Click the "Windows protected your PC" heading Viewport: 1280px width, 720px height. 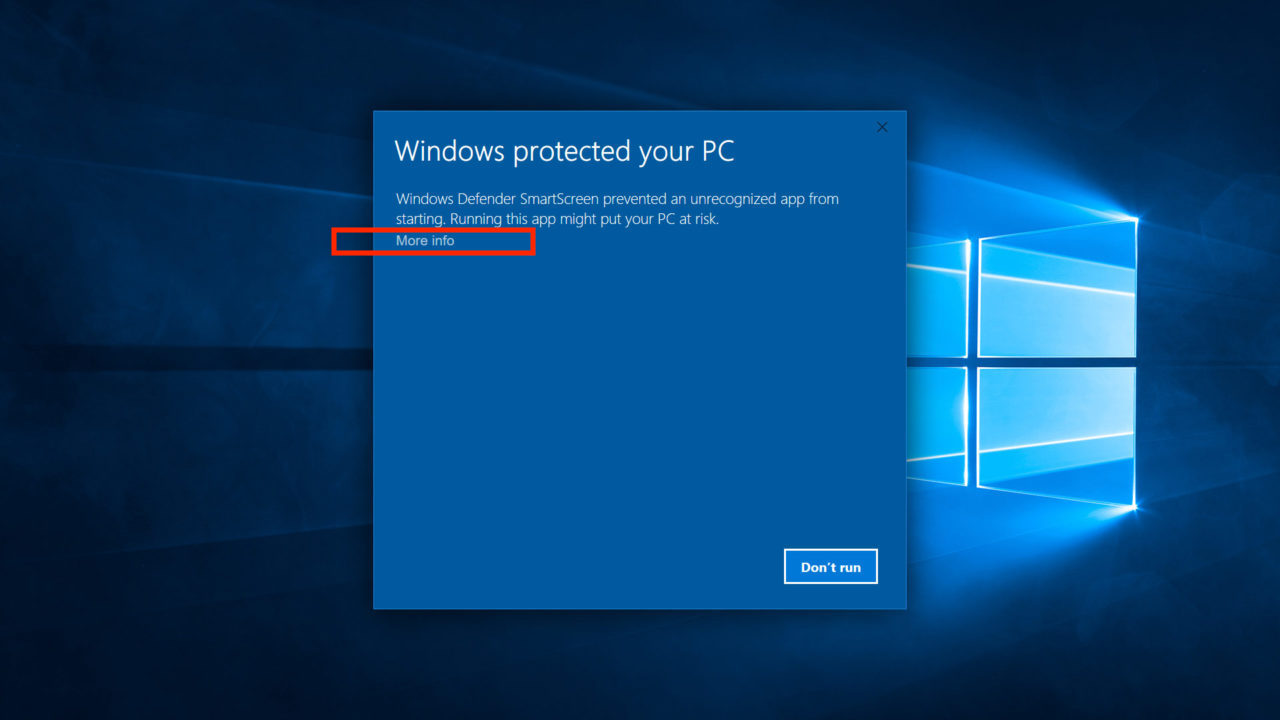[564, 151]
